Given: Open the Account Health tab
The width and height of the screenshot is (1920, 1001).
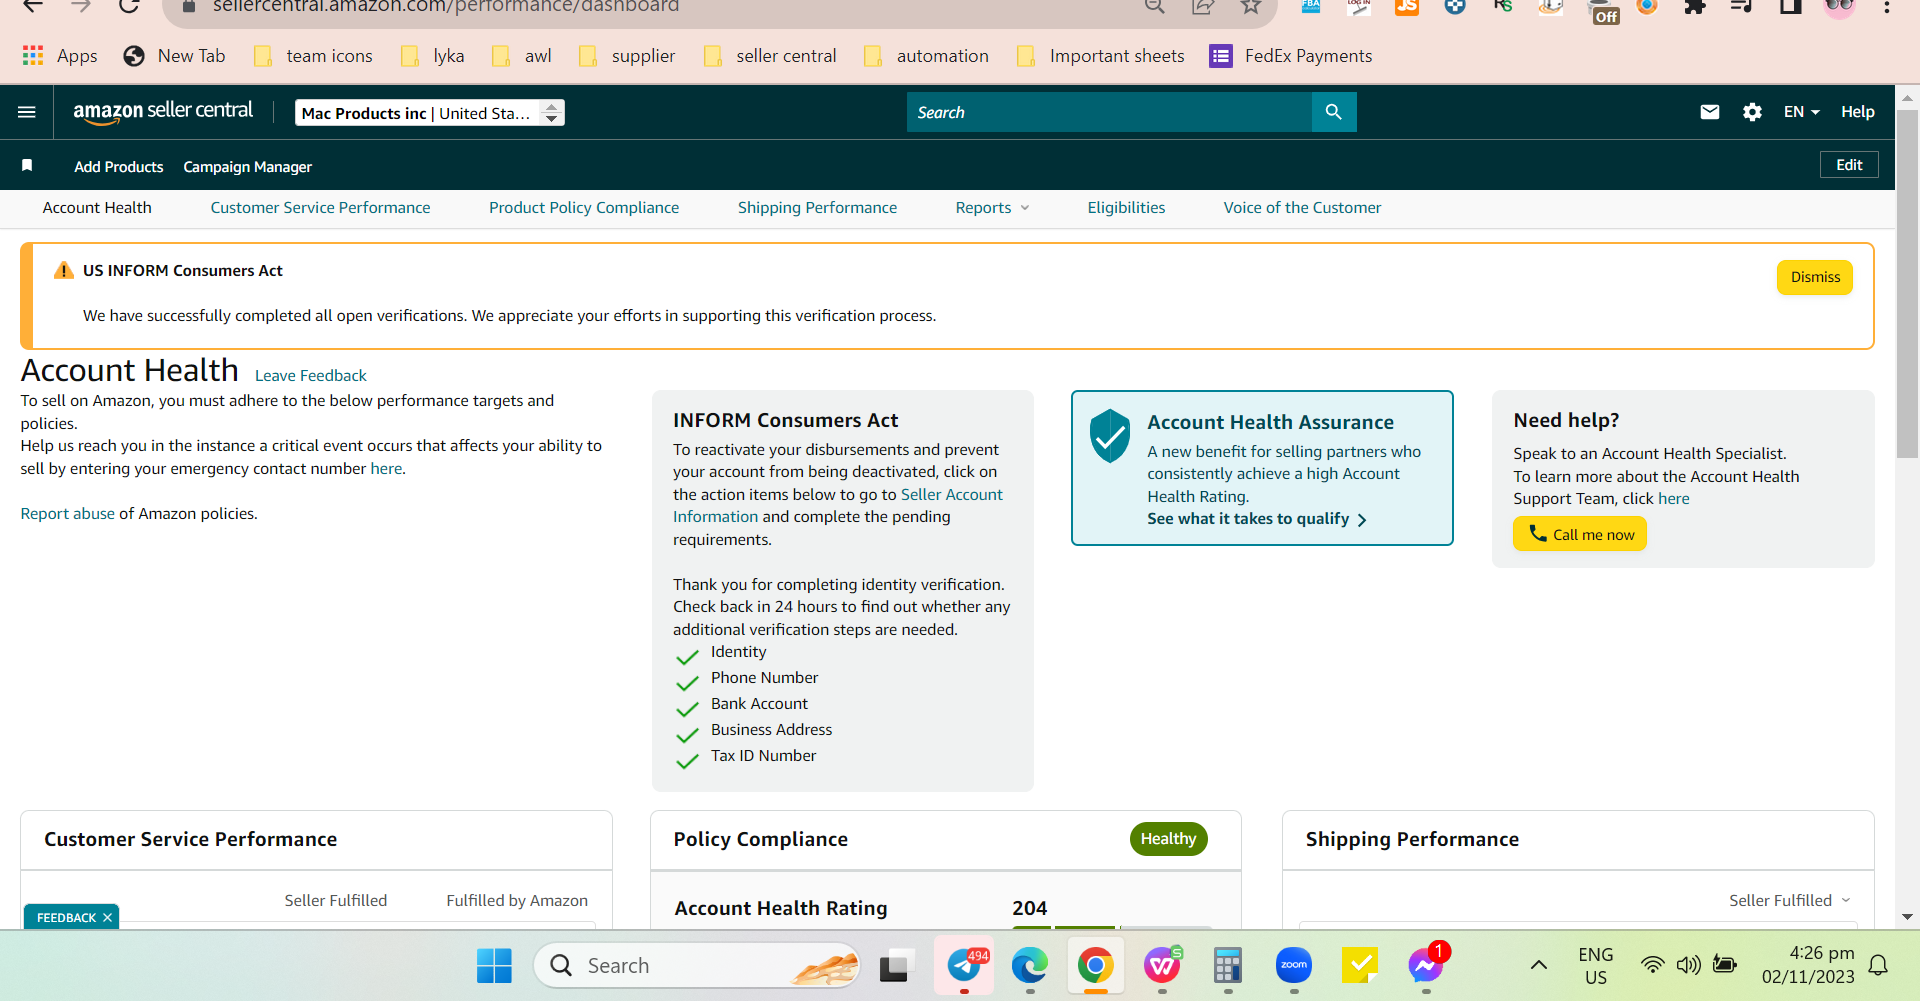Looking at the screenshot, I should (97, 208).
